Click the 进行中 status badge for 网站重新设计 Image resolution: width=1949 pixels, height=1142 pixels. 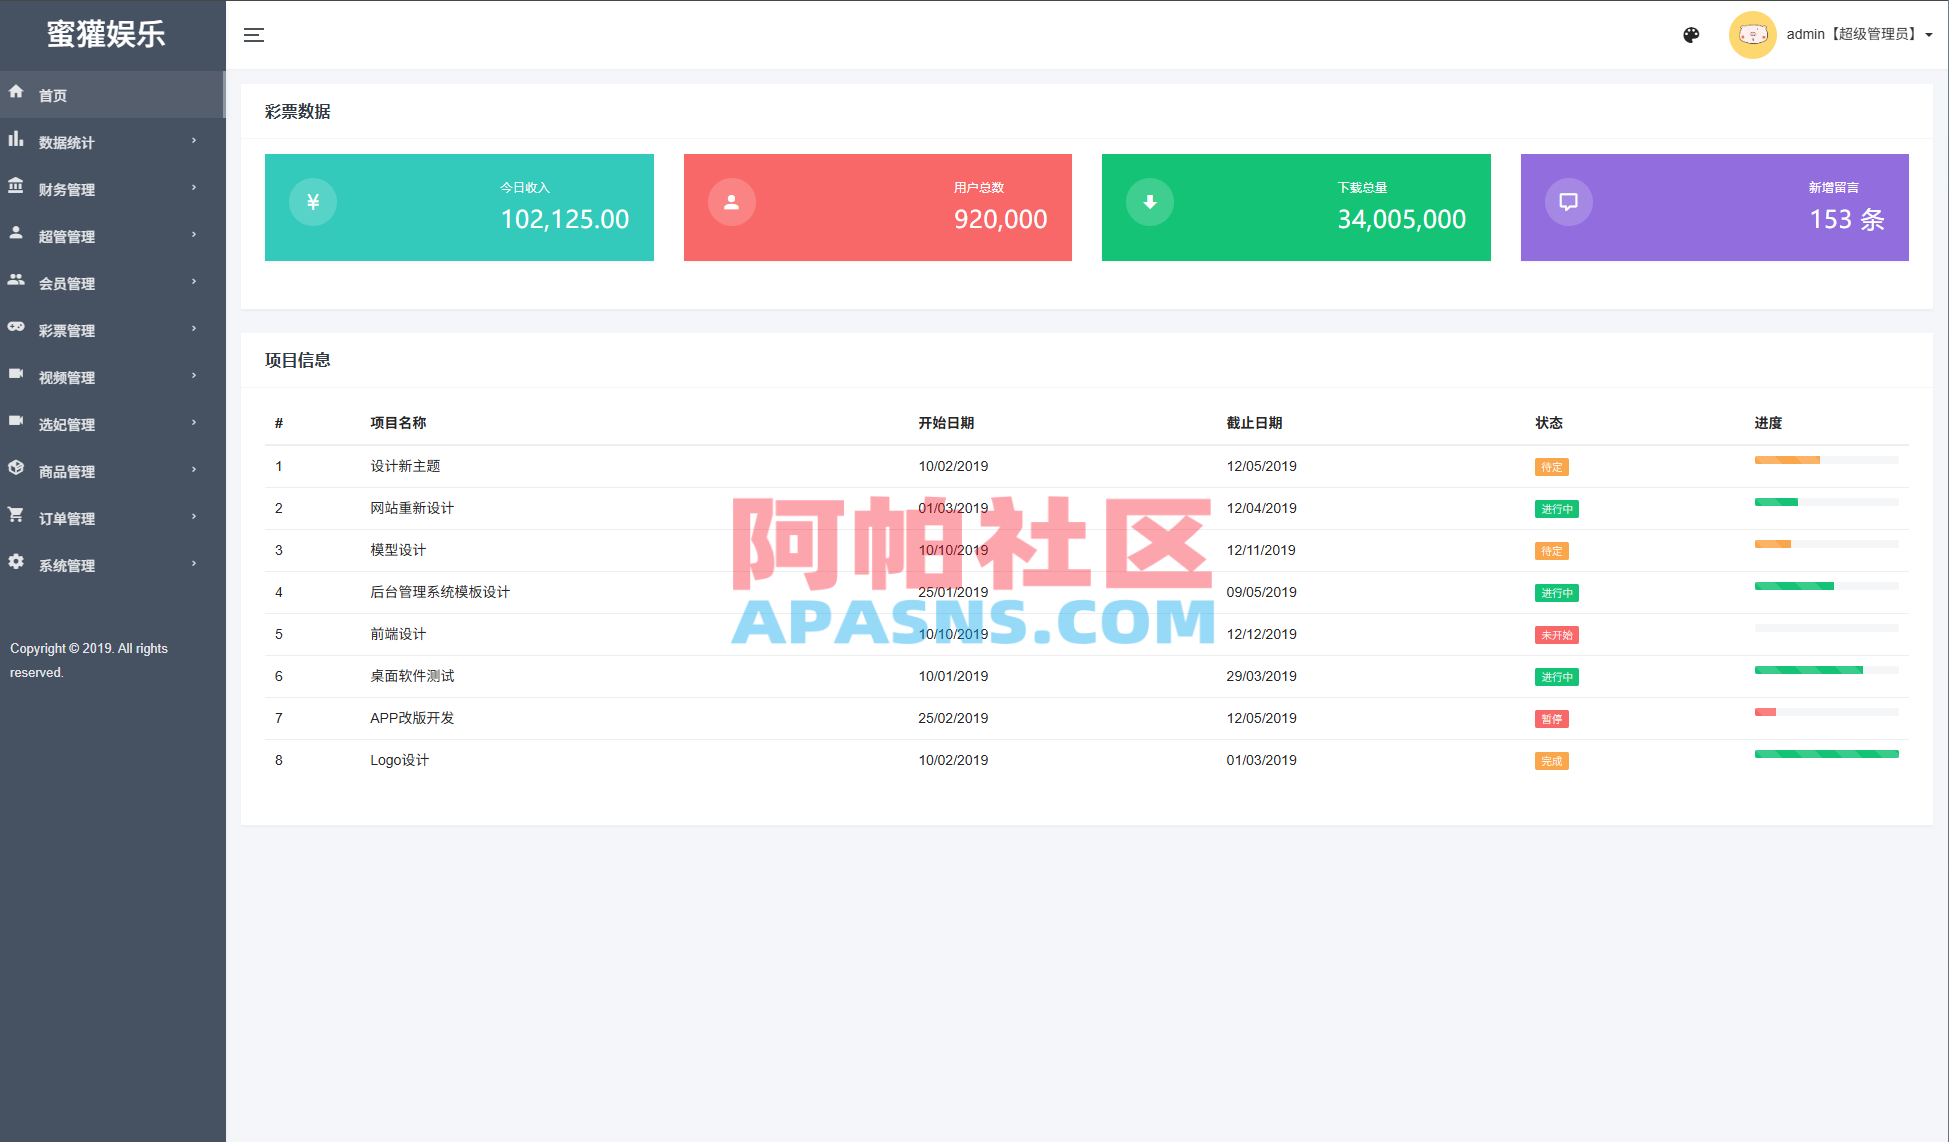[1556, 509]
